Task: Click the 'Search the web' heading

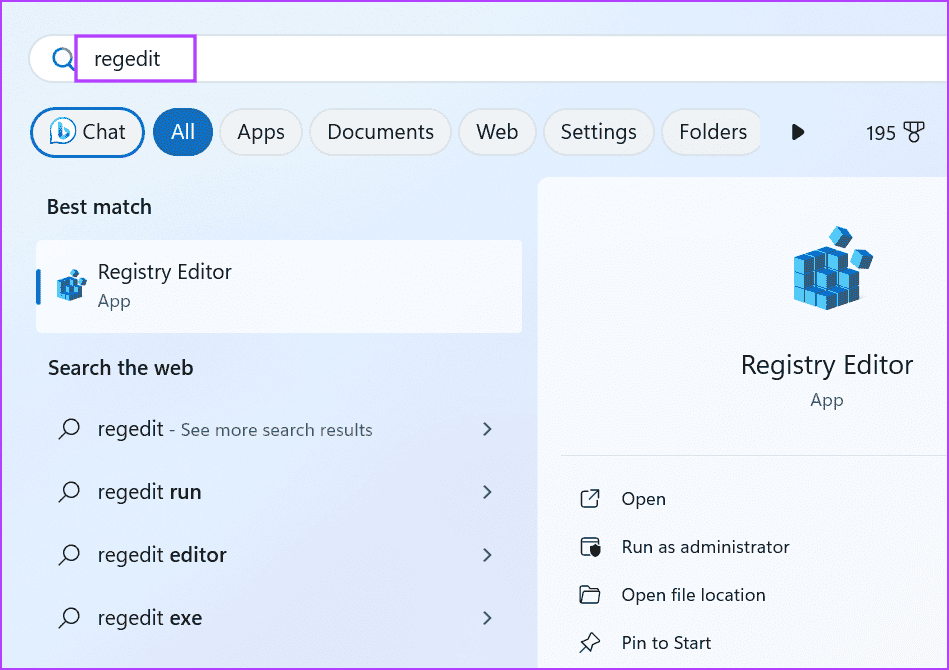Action: pos(120,368)
